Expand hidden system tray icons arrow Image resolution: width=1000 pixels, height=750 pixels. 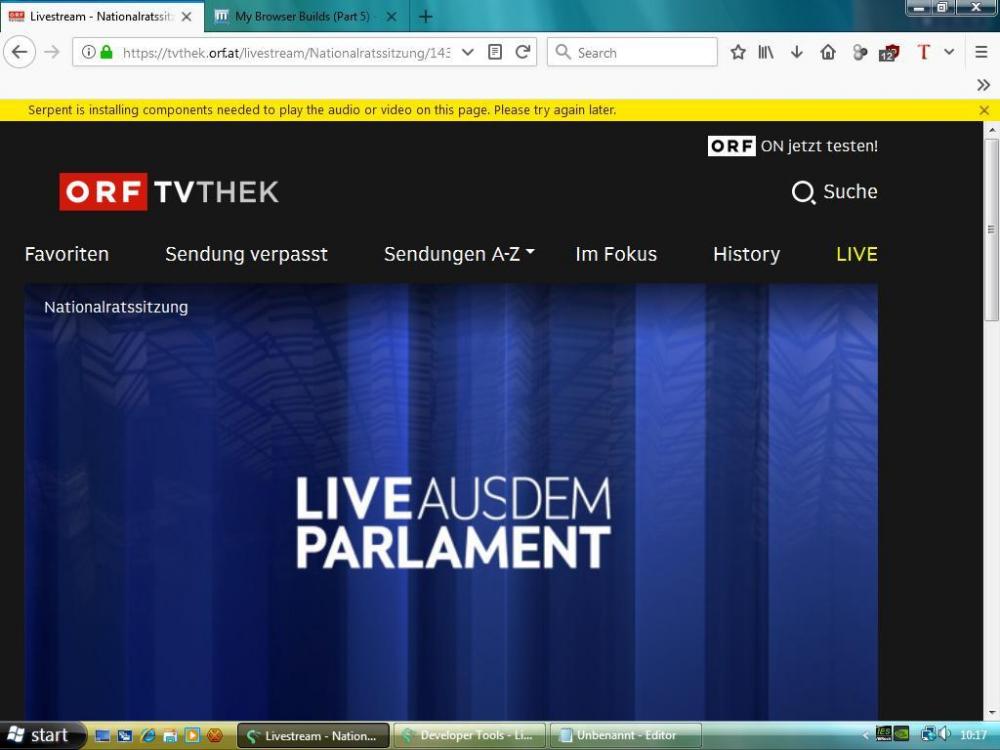click(x=865, y=736)
